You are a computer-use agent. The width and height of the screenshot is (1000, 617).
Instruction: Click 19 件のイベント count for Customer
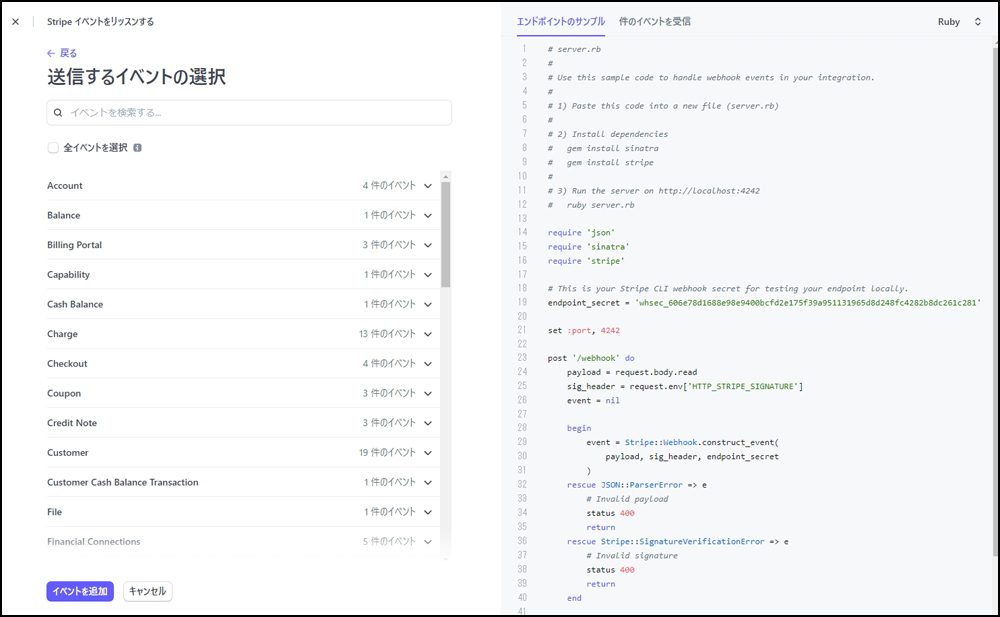(387, 452)
